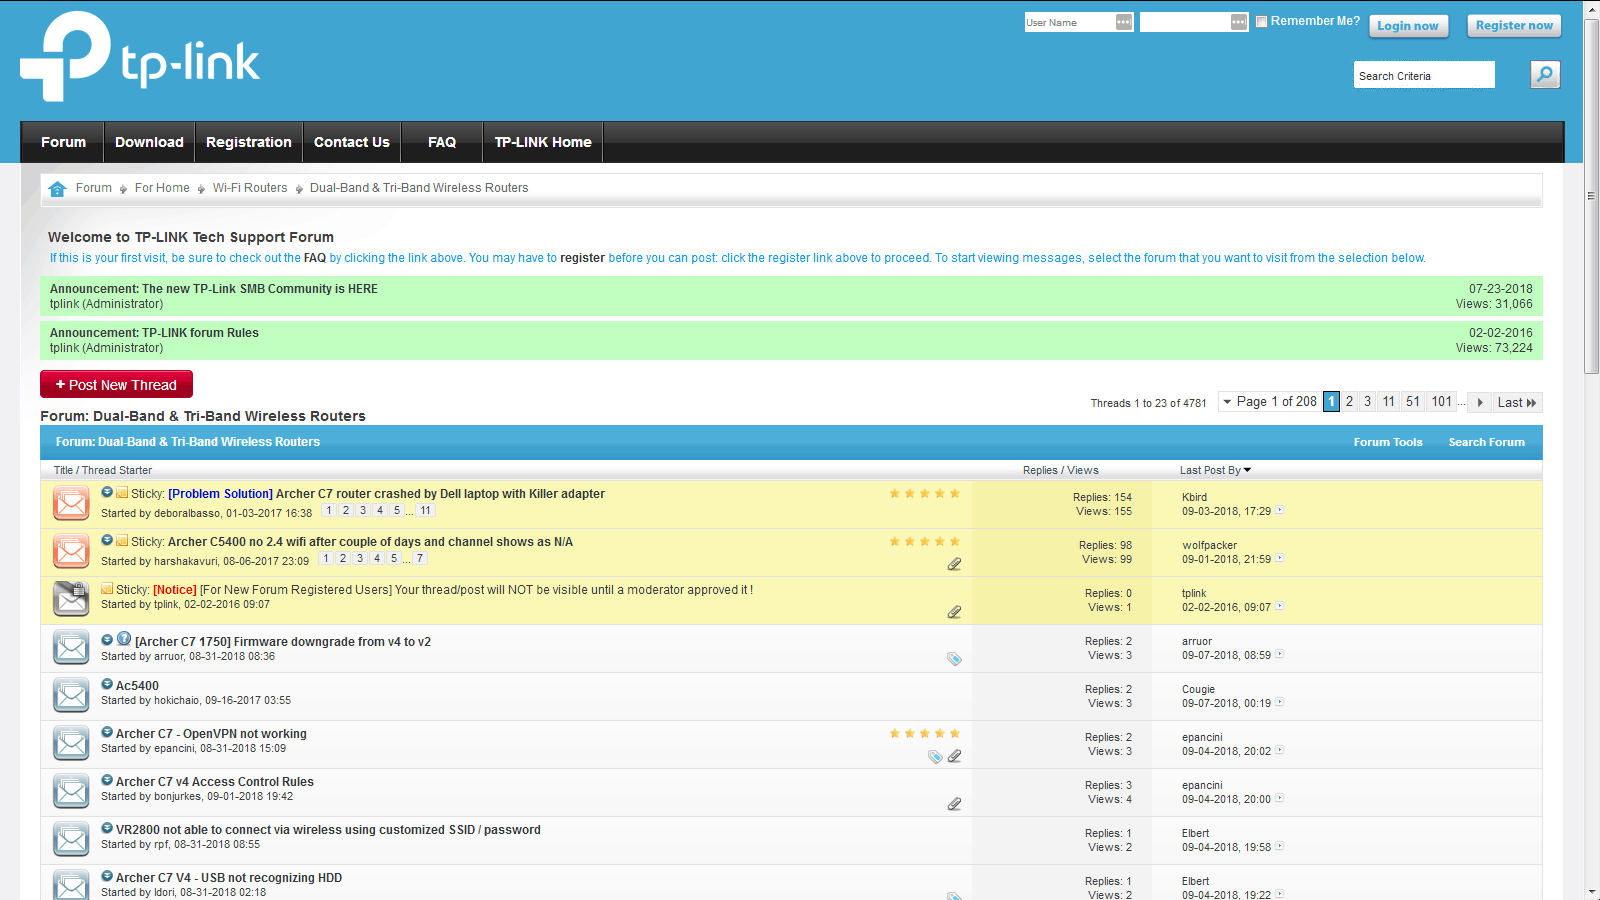
Task: Open the Registration nav tab
Action: [x=249, y=142]
